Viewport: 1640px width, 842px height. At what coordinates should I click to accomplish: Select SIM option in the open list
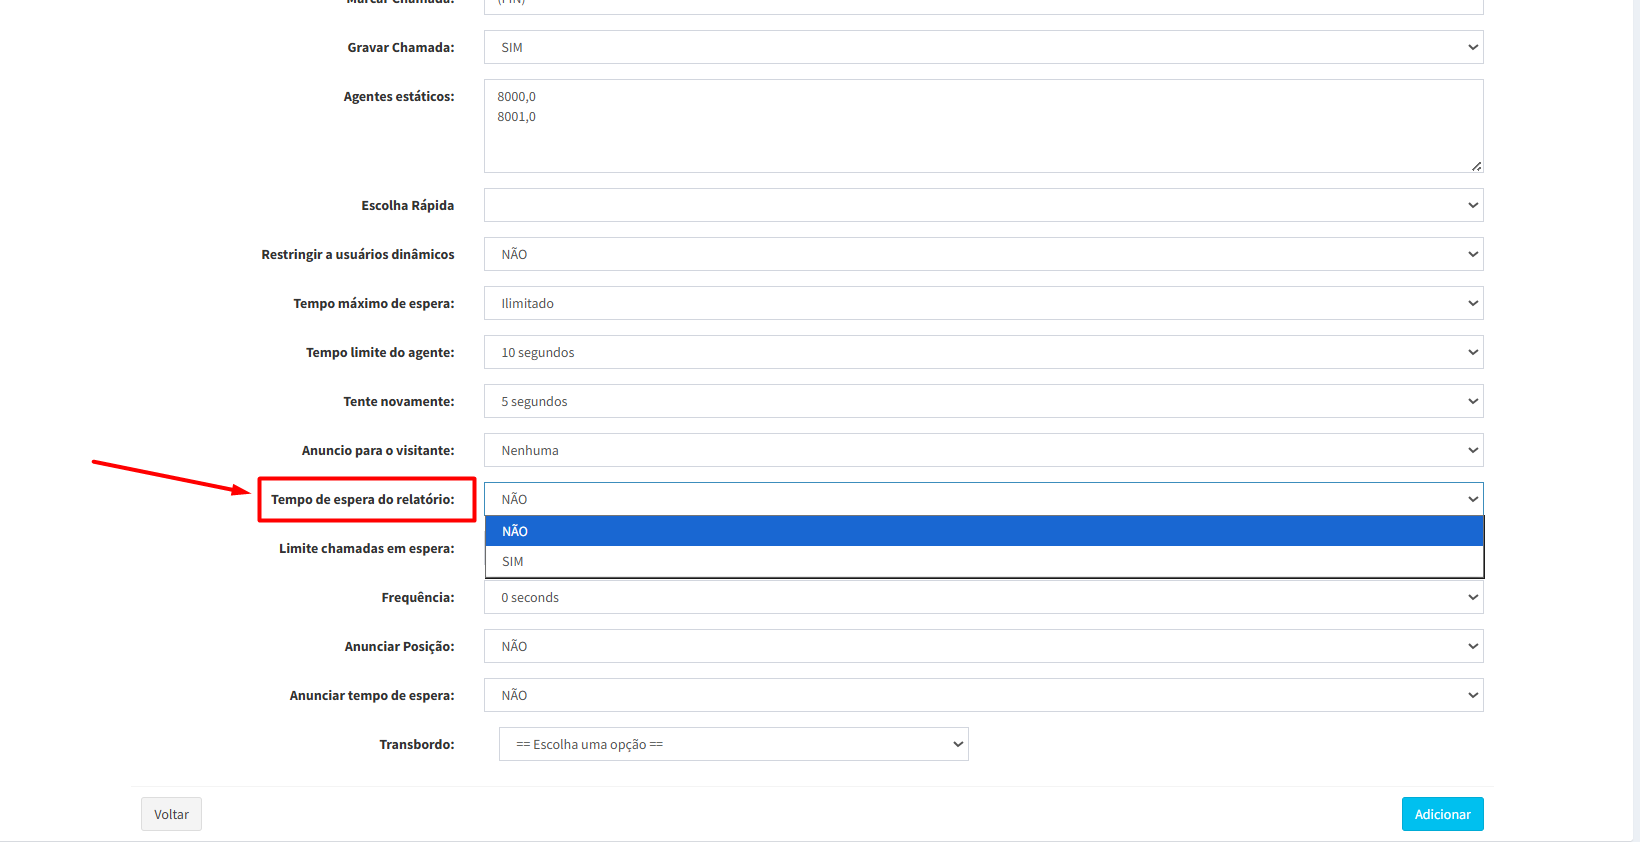[x=982, y=561]
